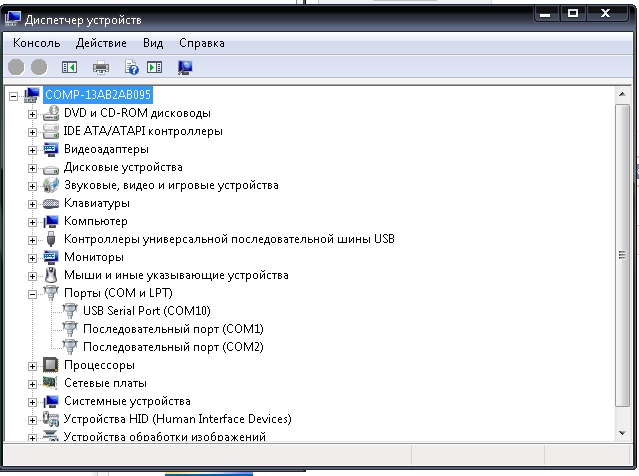Collapse the COMP-13AB2AB095 root node
The height and width of the screenshot is (476, 639).
13,96
